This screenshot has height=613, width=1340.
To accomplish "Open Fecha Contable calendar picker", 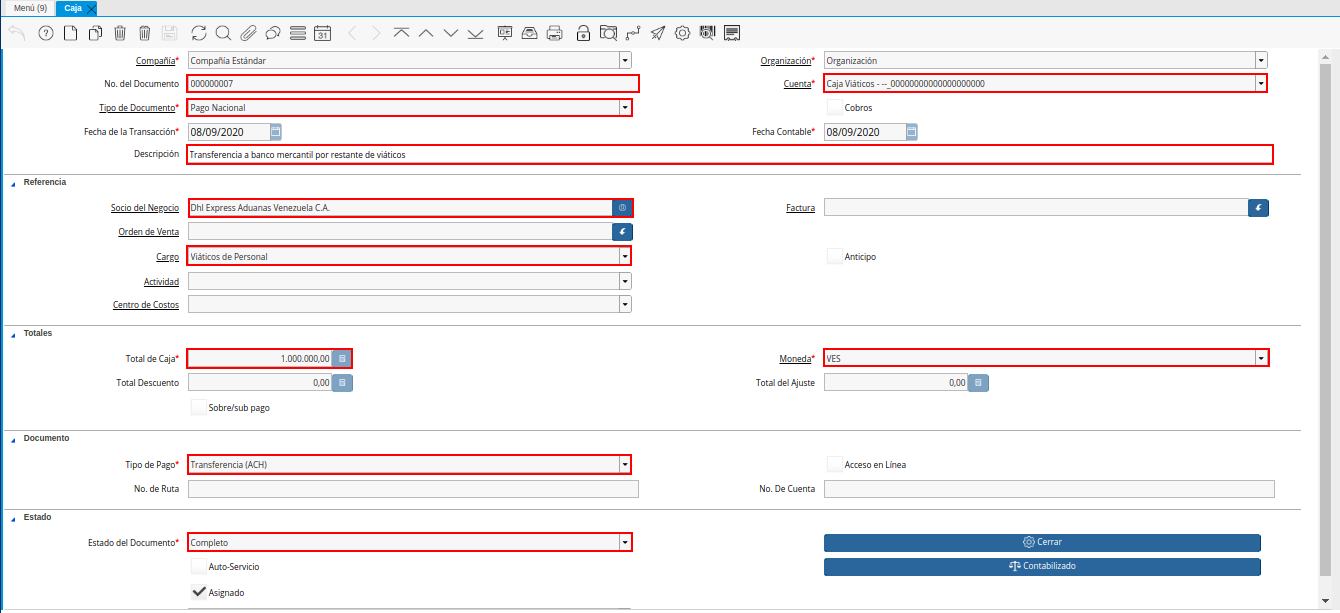I will [911, 131].
